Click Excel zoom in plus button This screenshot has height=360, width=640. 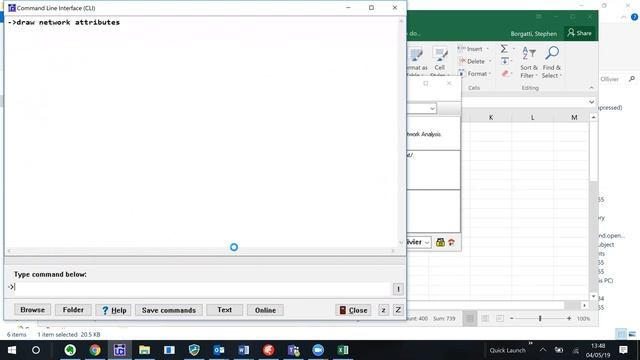point(569,318)
